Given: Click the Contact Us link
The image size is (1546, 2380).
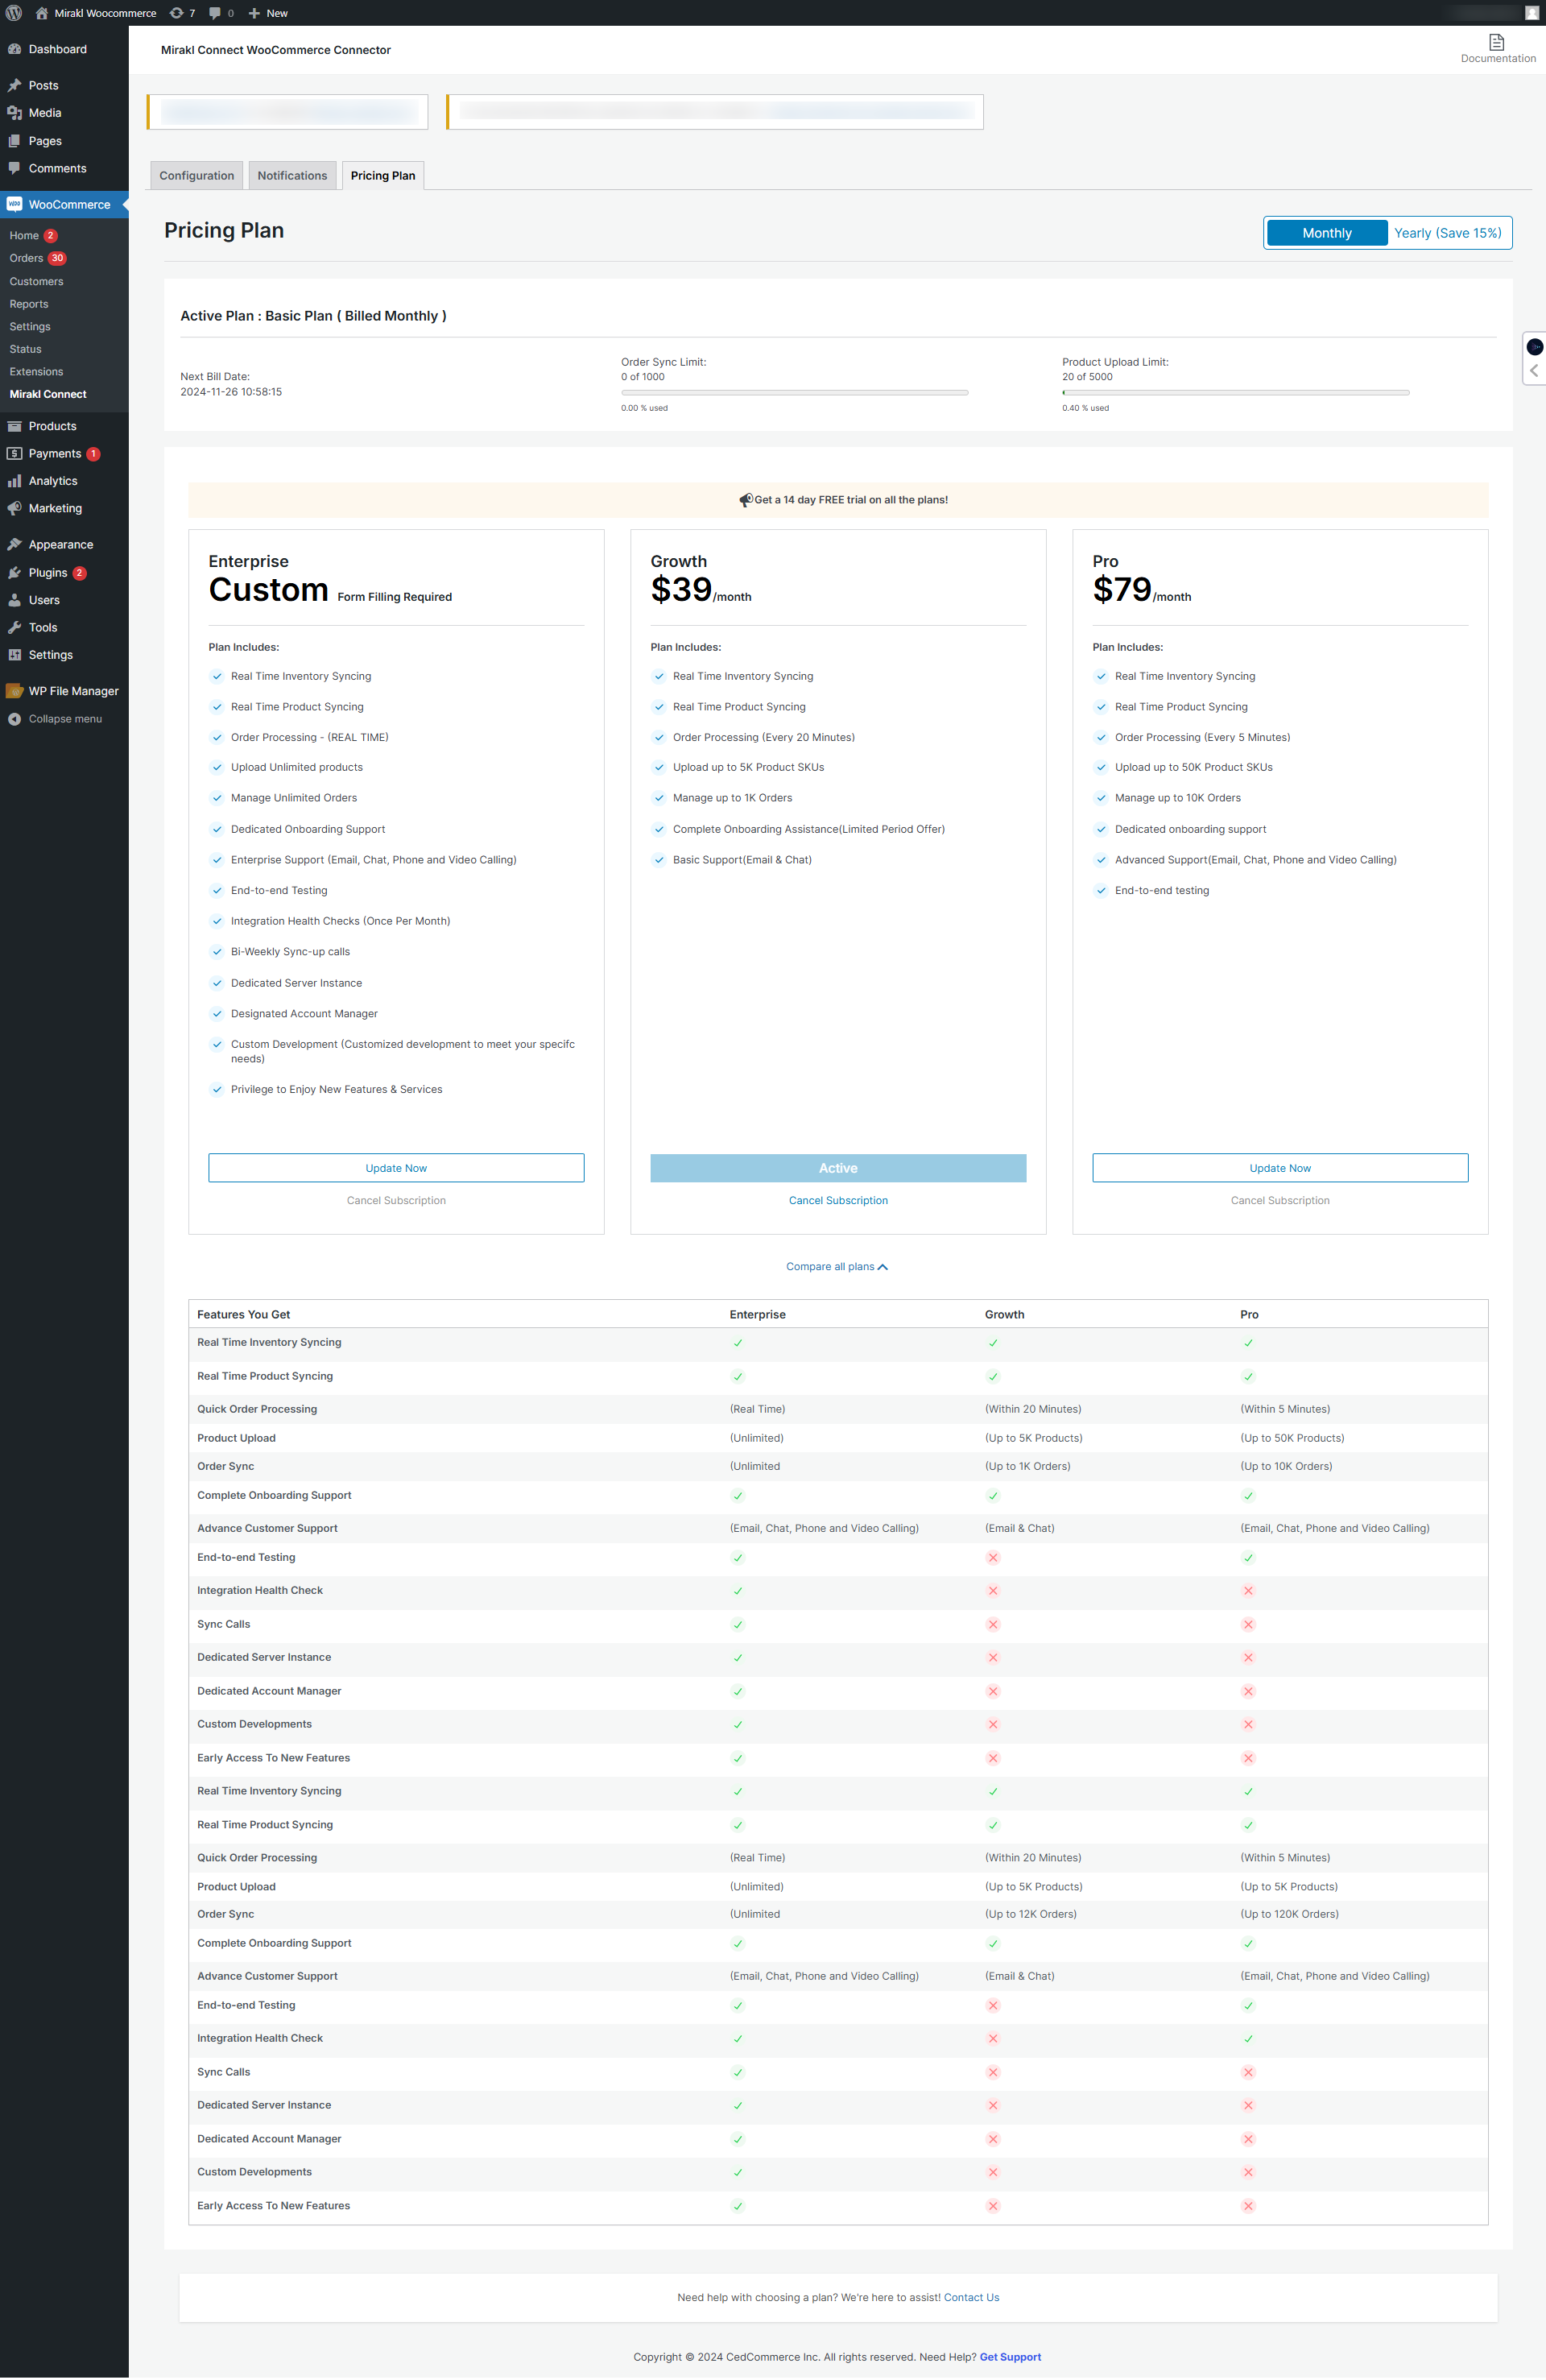Looking at the screenshot, I should (x=971, y=2297).
